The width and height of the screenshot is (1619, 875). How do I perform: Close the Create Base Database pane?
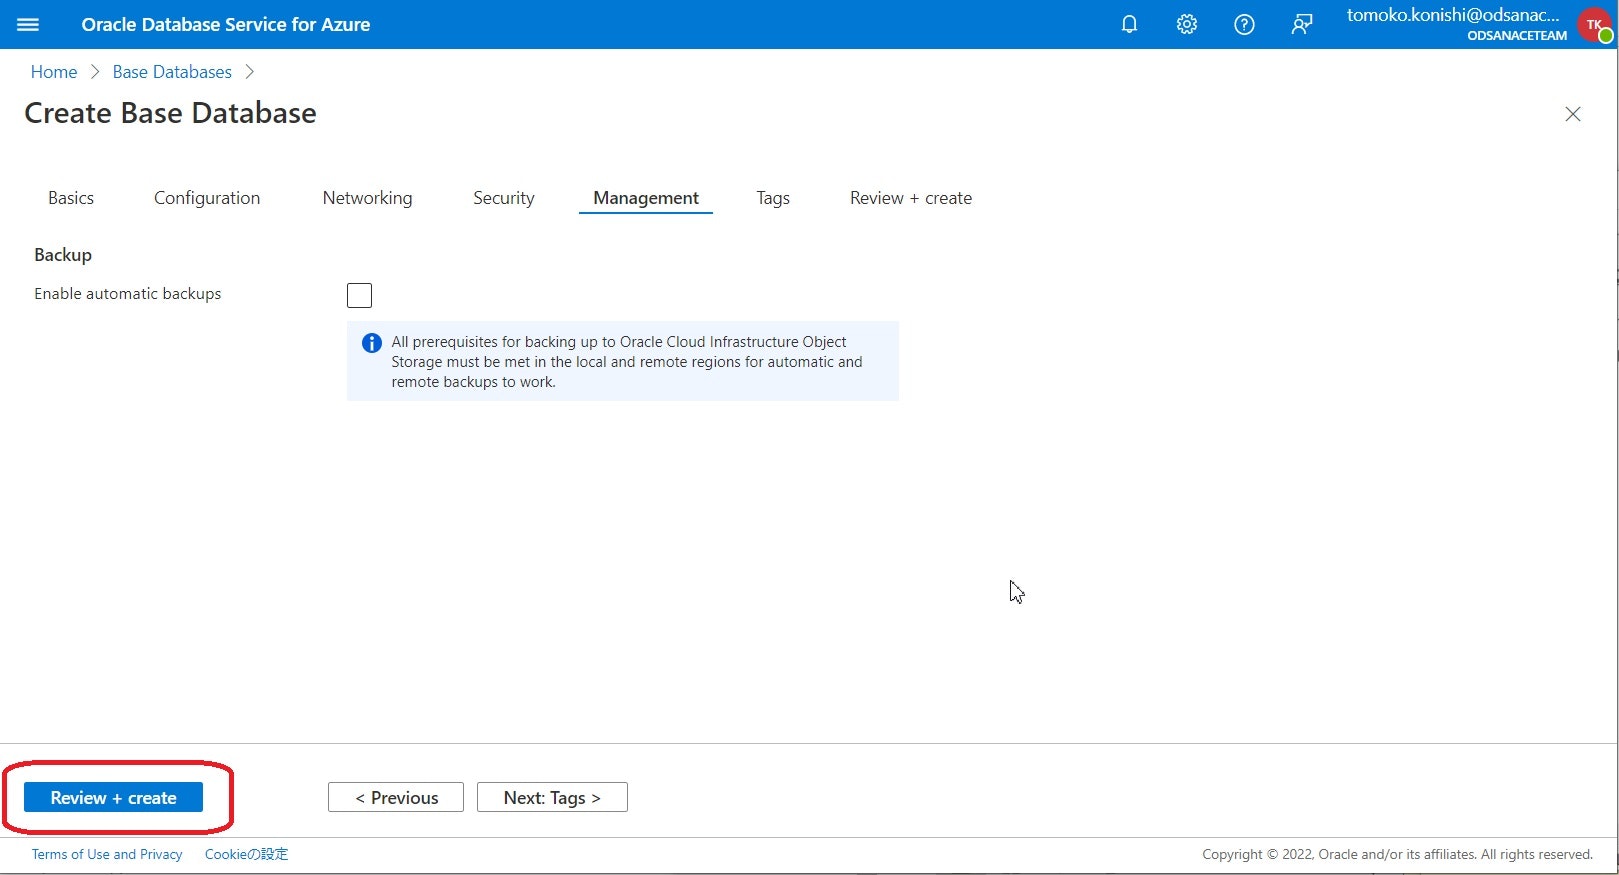(x=1573, y=114)
